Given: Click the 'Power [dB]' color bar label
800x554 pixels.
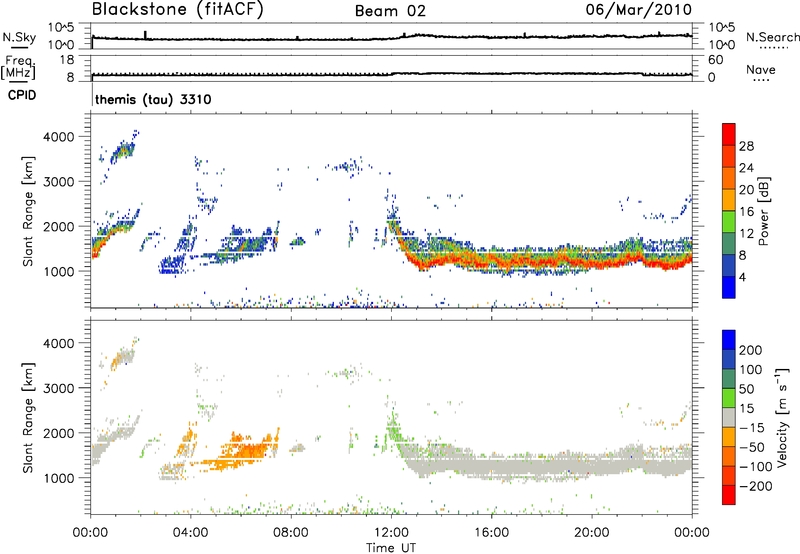Looking at the screenshot, I should 763,211.
